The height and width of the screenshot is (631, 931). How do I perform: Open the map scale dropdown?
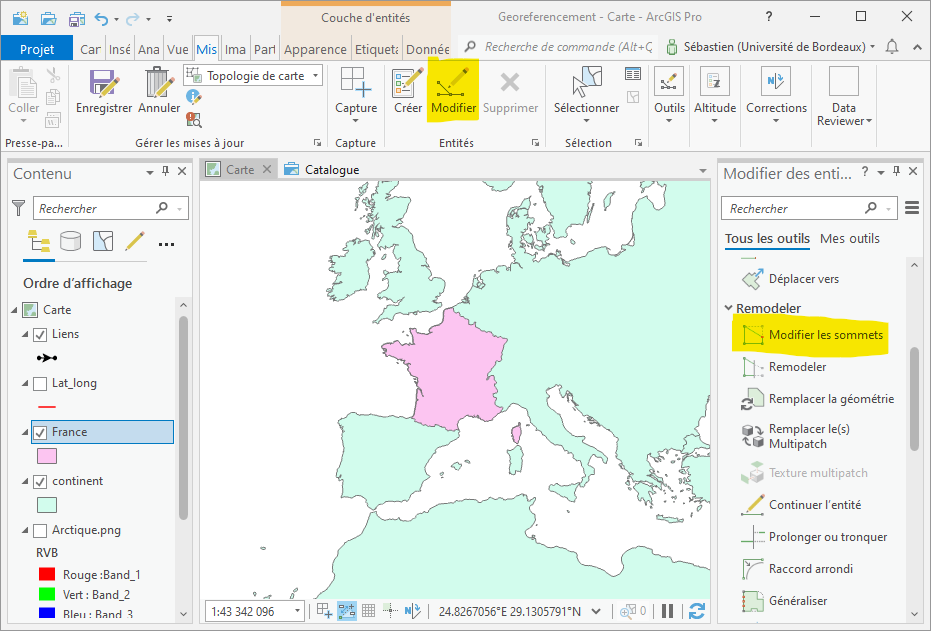tap(298, 611)
